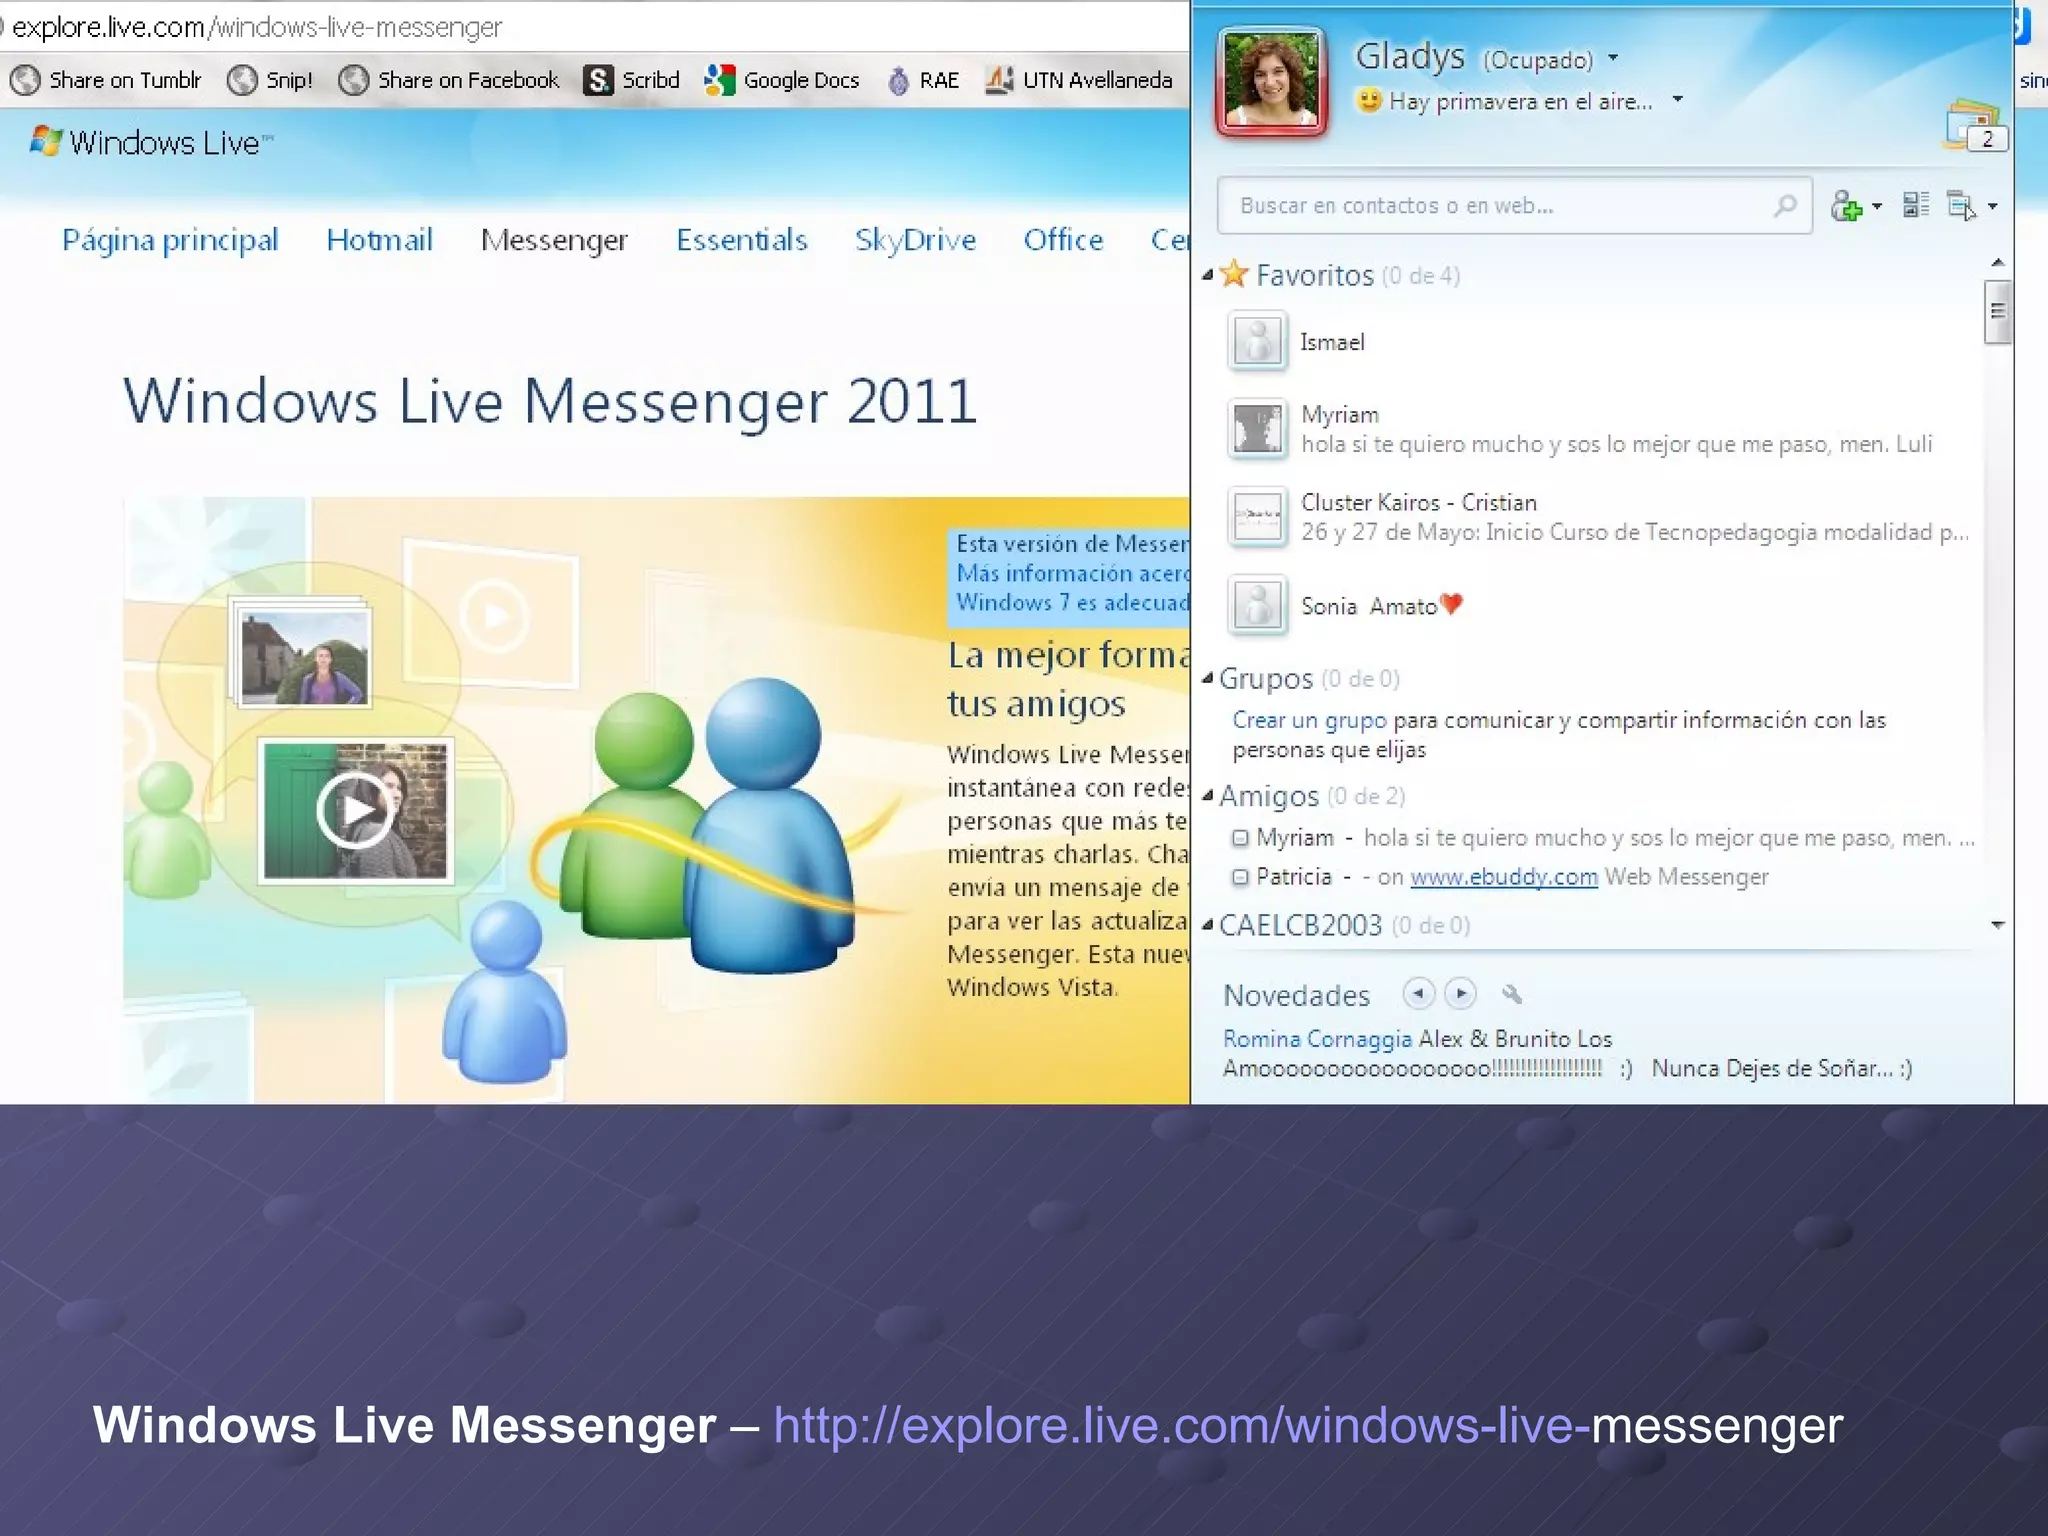Image resolution: width=2048 pixels, height=1536 pixels.
Task: Click the Romina Cornaggia link in Novedades
Action: click(1317, 1039)
